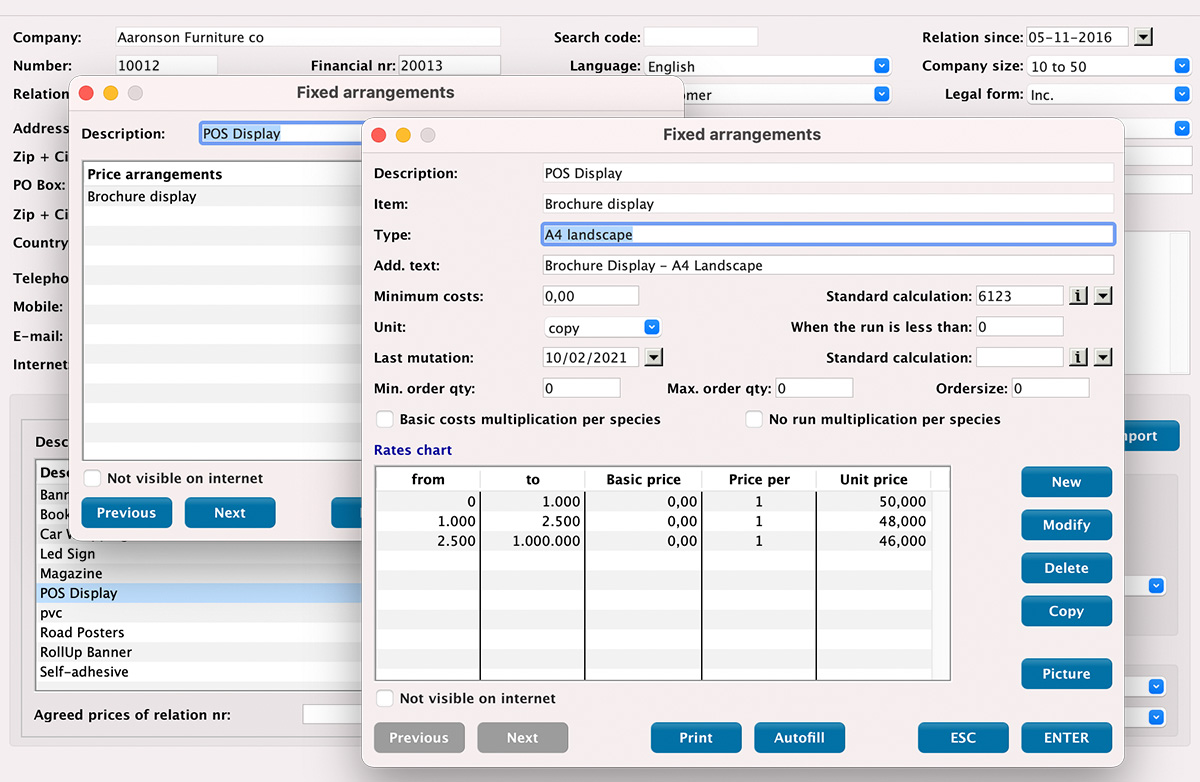The image size is (1200, 782).
Task: Click Agreed prices of relation nr field
Action: [332, 714]
